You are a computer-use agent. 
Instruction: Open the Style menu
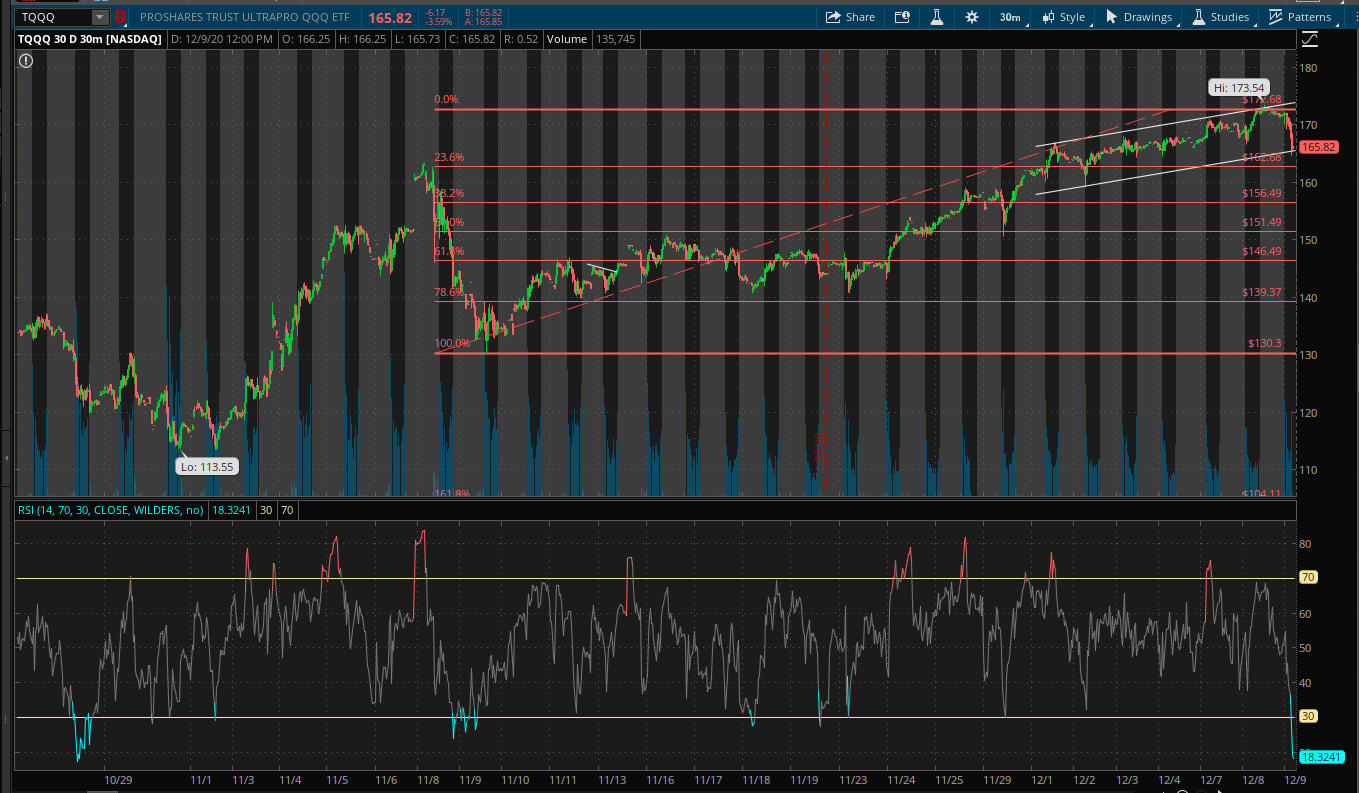[x=1063, y=17]
